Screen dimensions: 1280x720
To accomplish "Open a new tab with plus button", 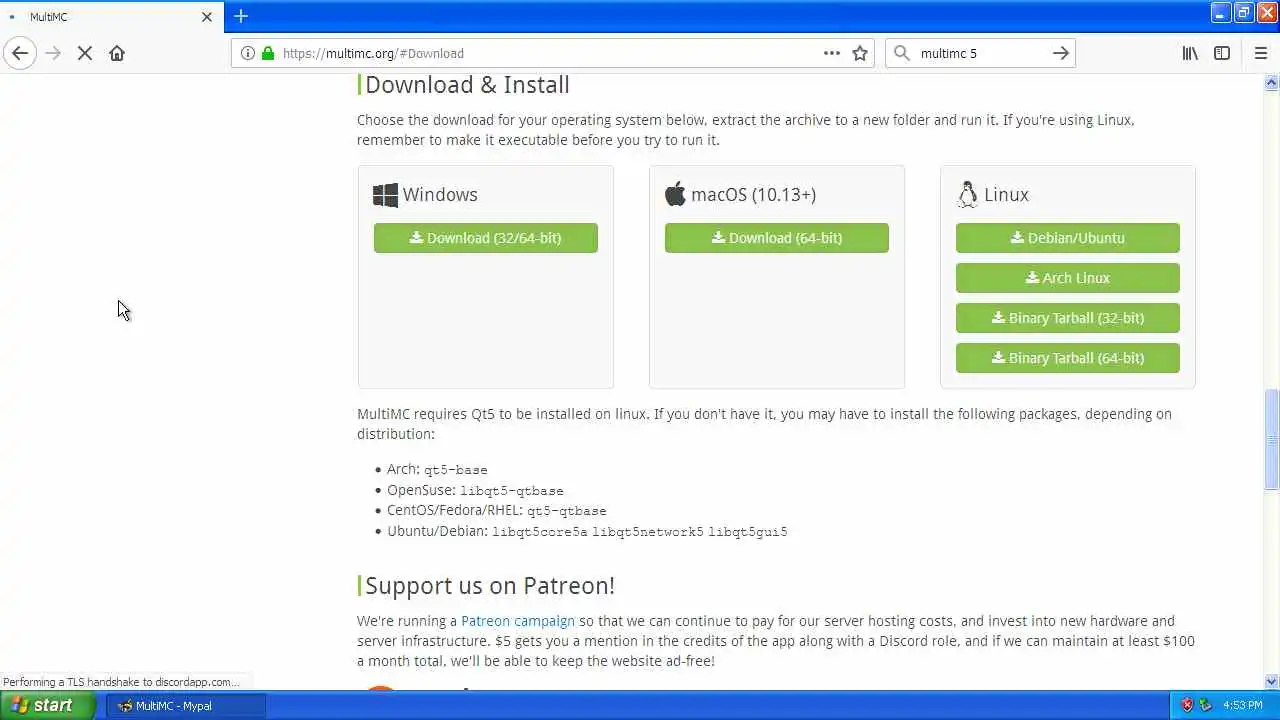I will pyautogui.click(x=241, y=16).
